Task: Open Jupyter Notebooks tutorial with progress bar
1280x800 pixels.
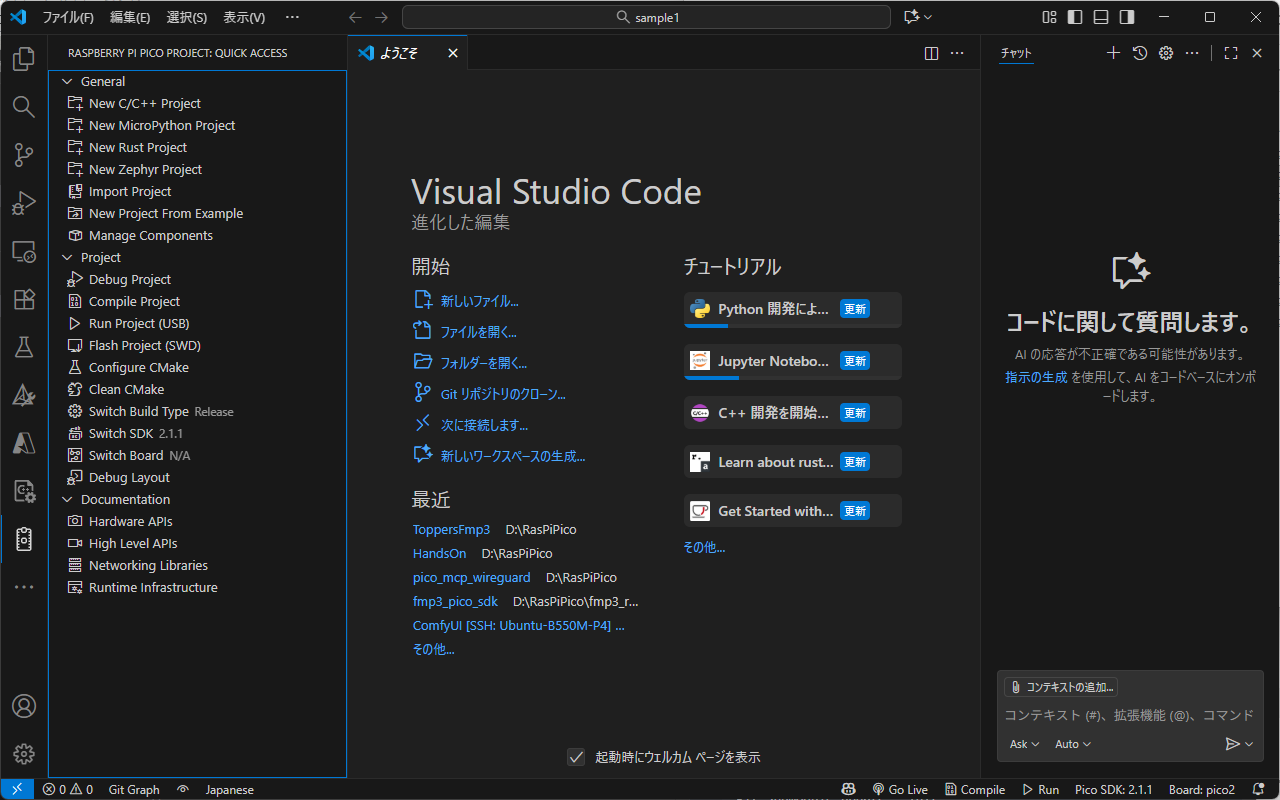Action: click(793, 362)
